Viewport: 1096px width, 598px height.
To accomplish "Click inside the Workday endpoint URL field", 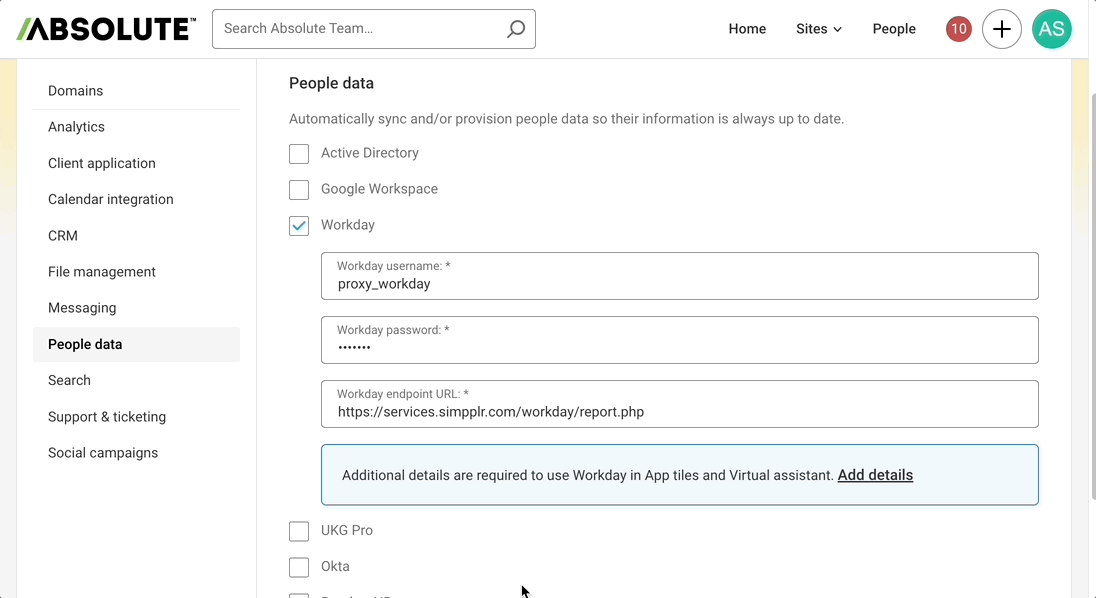I will (x=680, y=411).
